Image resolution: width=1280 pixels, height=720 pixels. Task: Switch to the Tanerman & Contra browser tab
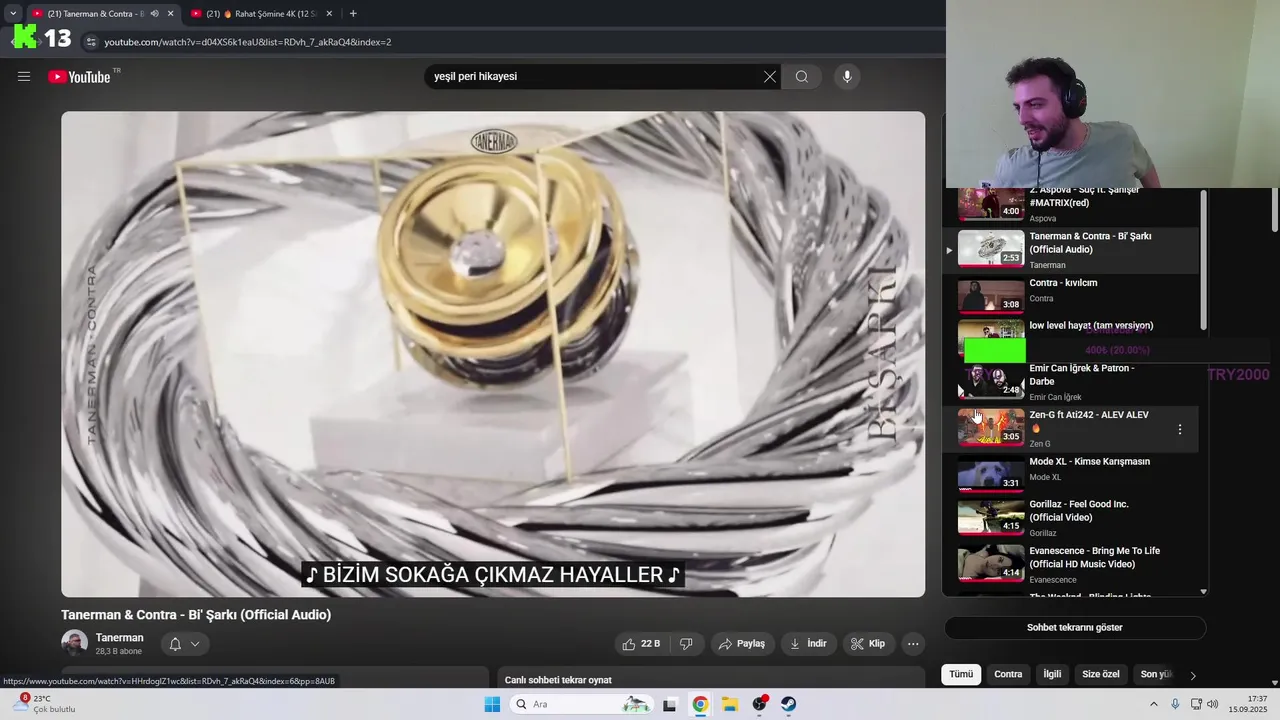tap(95, 14)
